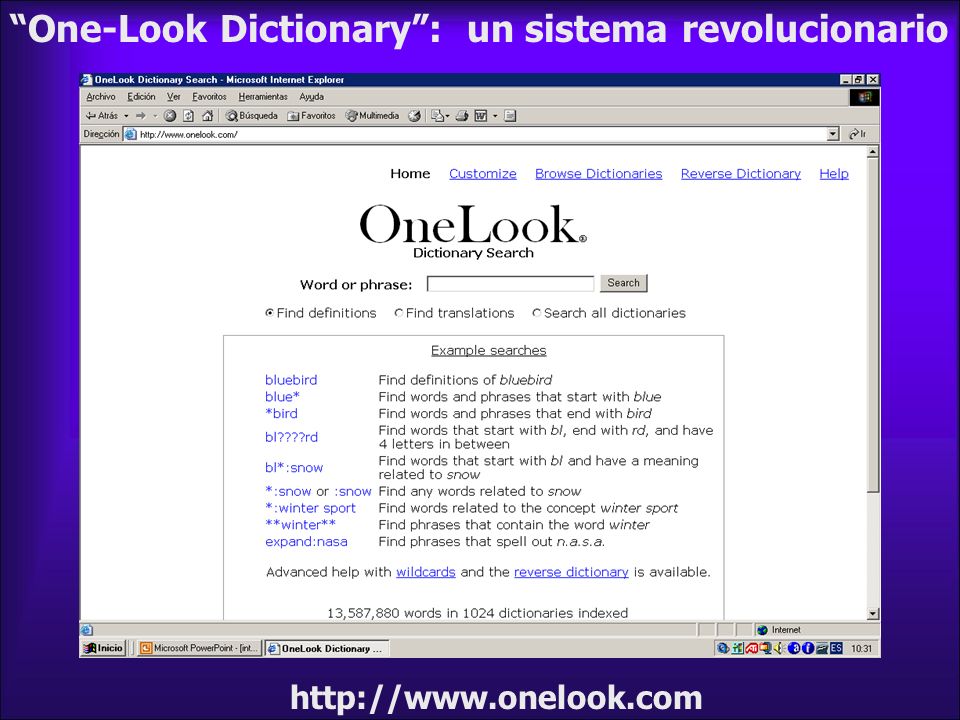Open the Ver menu
This screenshot has width=960, height=720.
pyautogui.click(x=174, y=97)
